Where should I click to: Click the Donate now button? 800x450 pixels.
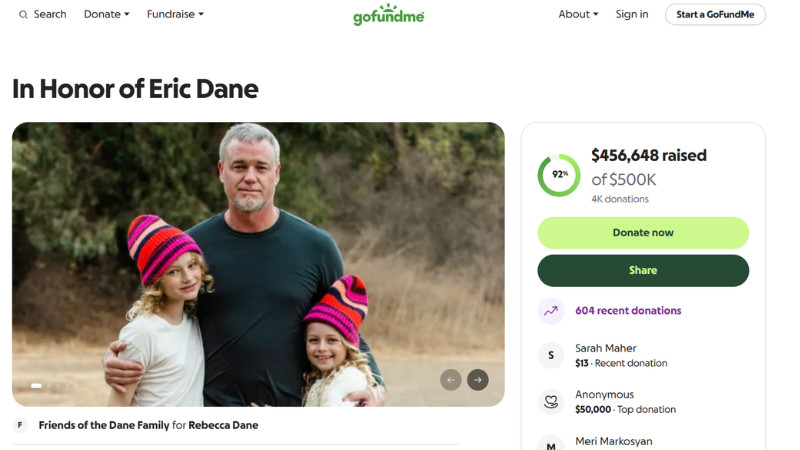pos(643,233)
